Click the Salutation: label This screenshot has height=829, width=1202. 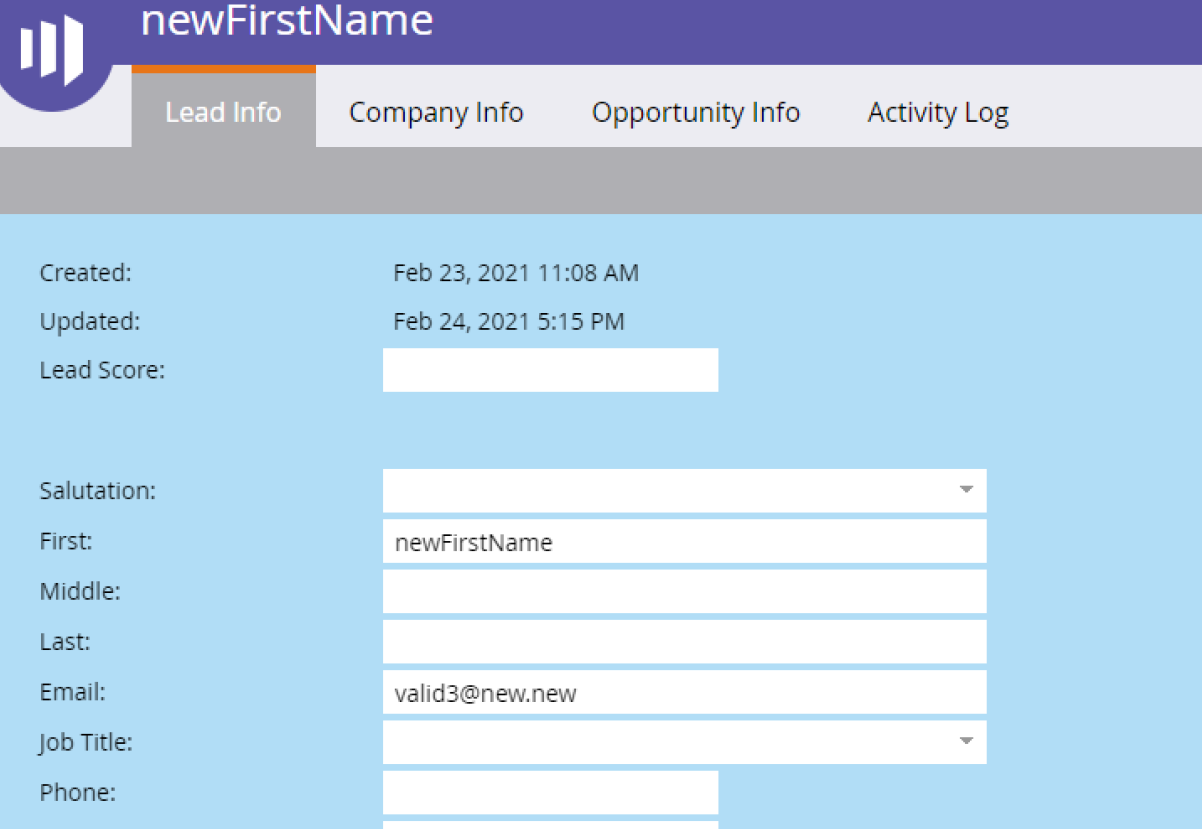[98, 491]
